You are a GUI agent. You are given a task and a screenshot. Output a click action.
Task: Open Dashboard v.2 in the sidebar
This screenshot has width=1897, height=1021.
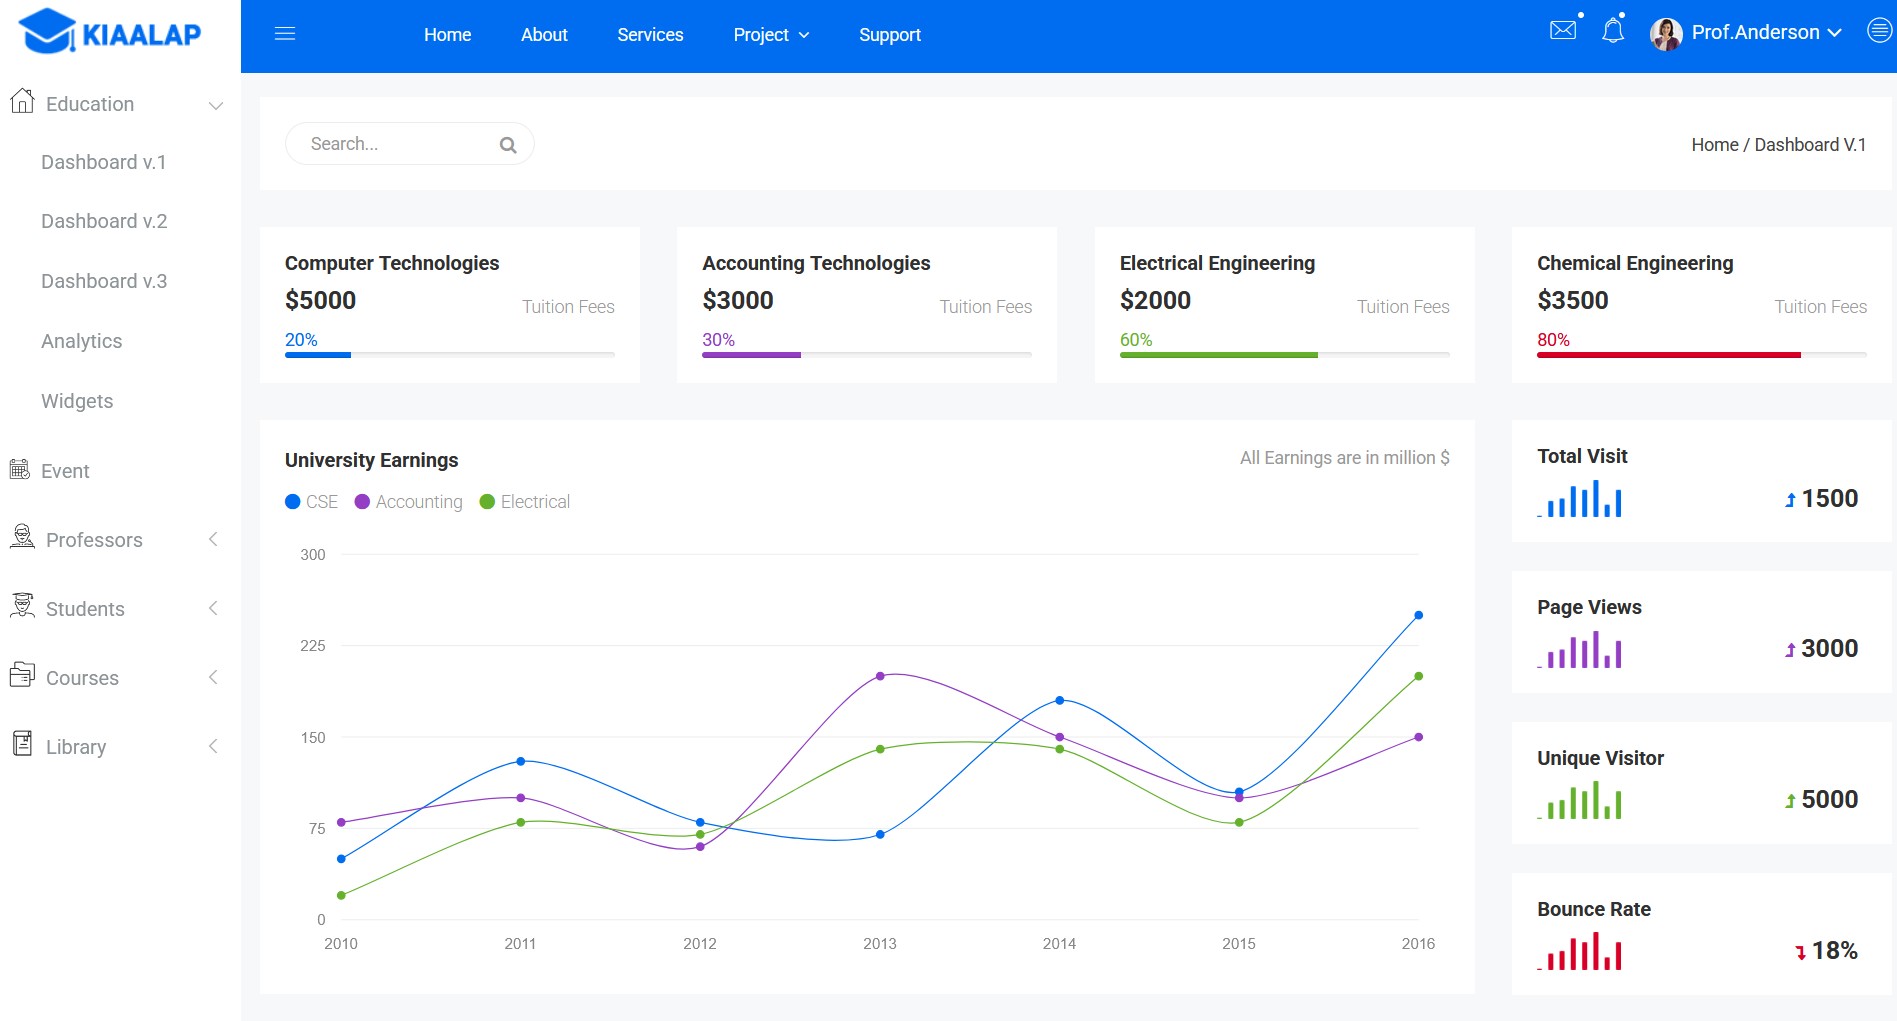click(x=104, y=222)
